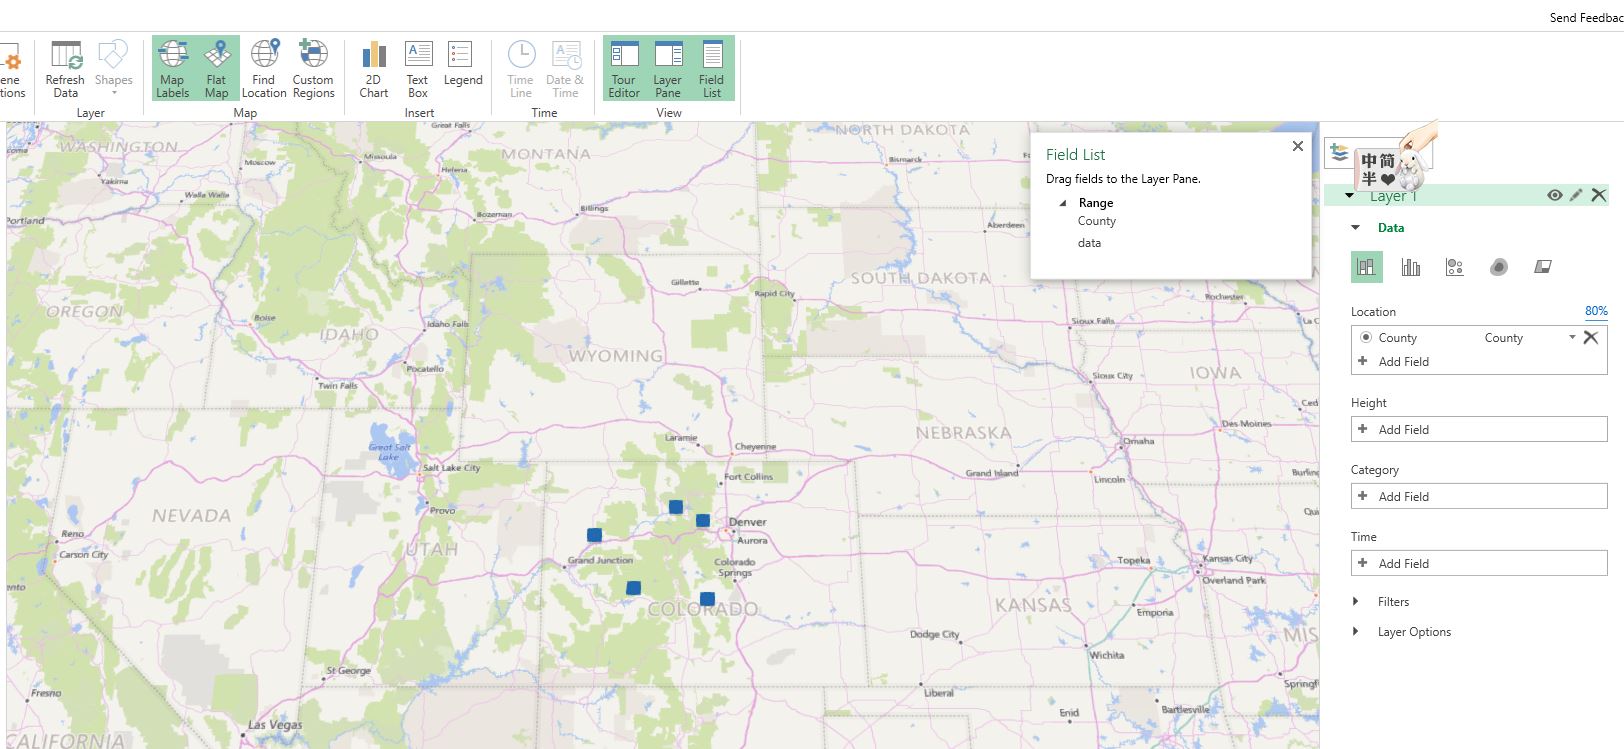1624x749 pixels.
Task: Collapse Layer 1 section
Action: pyautogui.click(x=1349, y=196)
